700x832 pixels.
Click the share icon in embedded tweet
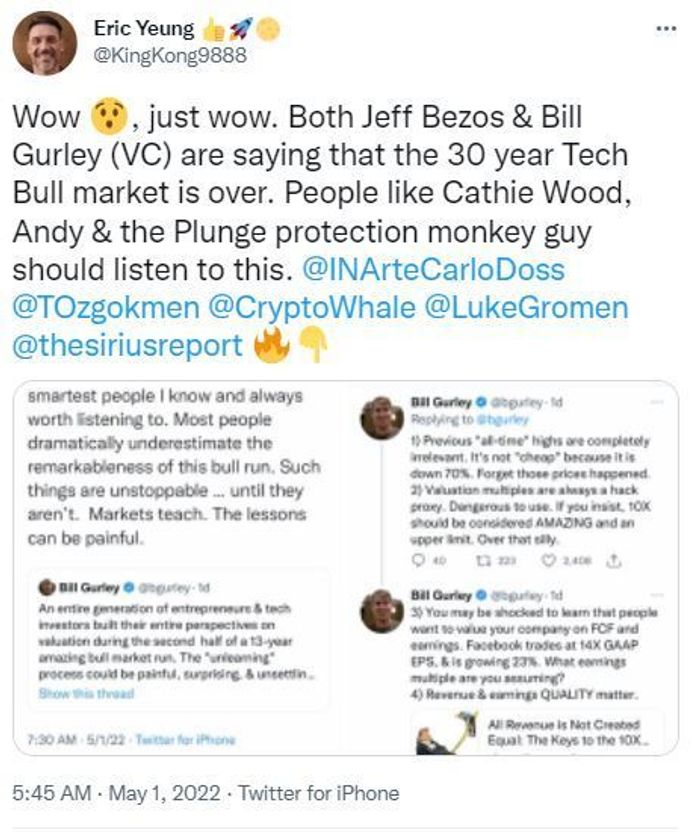pos(614,563)
